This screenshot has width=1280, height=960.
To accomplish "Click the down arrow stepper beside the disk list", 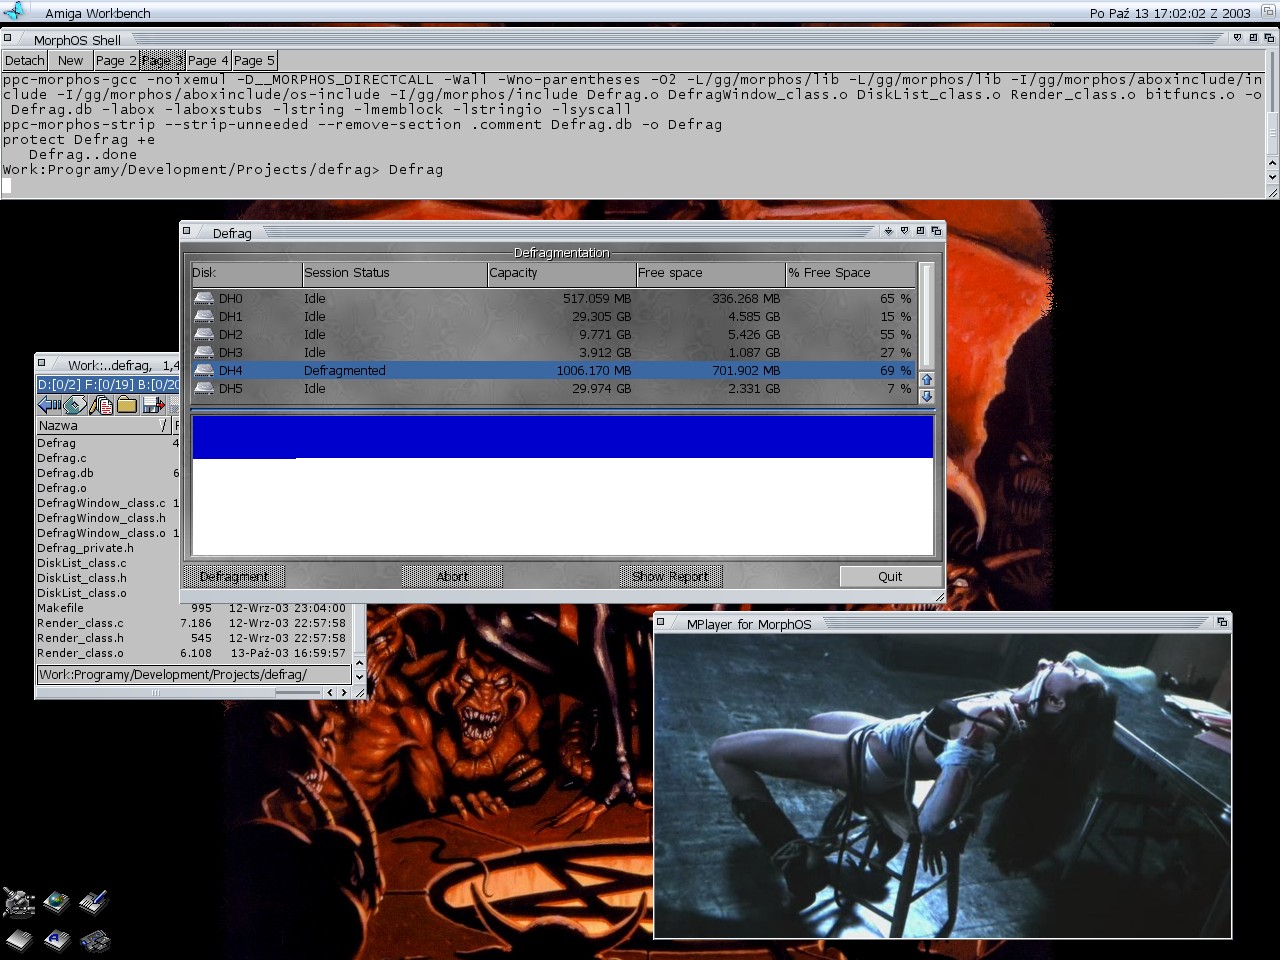I will [x=926, y=396].
